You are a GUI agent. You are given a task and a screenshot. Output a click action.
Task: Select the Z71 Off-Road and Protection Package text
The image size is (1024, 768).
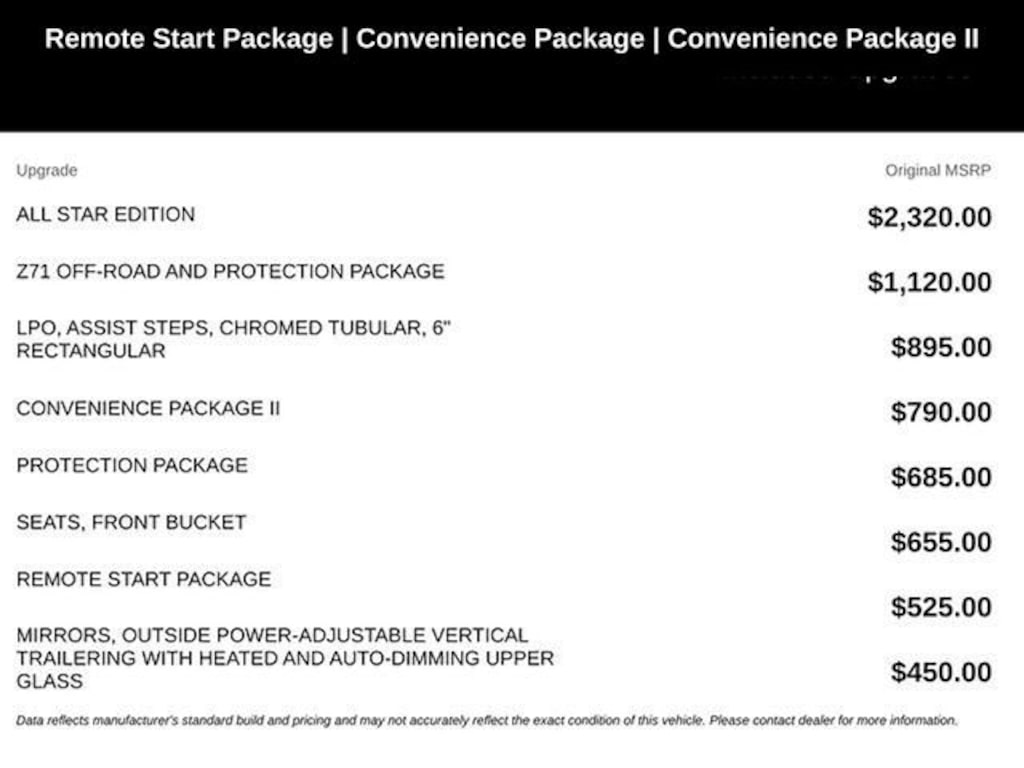pyautogui.click(x=231, y=272)
